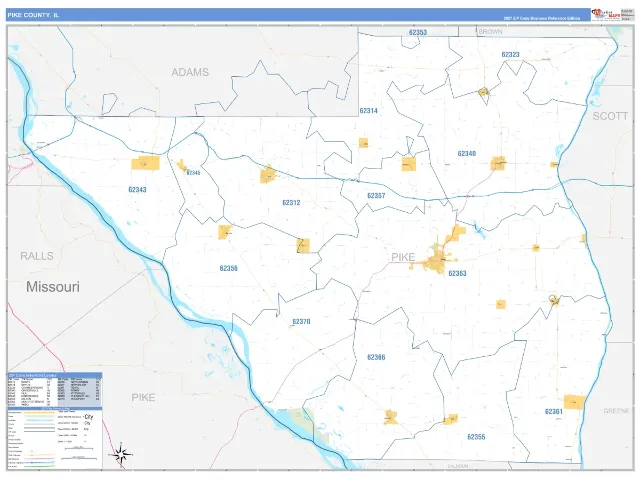Screen dimensions: 640x480
Task: Select ZIP code label 62356
Action: tap(228, 268)
